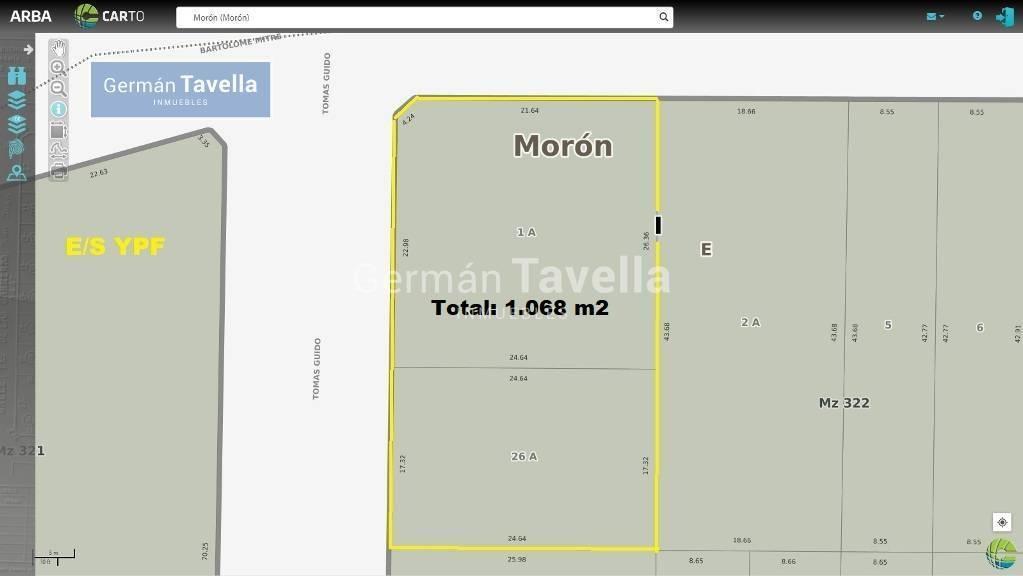This screenshot has width=1023, height=576.
Task: Click the locate my position button
Action: click(1001, 522)
